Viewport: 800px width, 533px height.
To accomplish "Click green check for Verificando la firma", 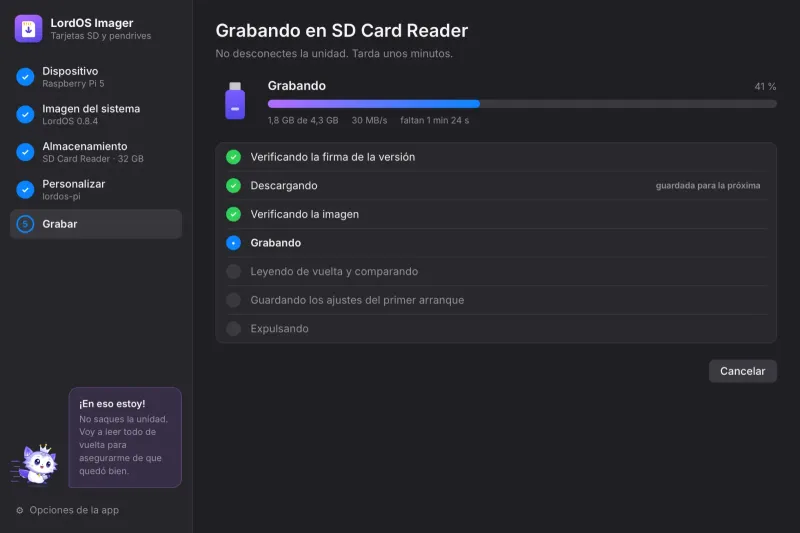I will pos(234,157).
